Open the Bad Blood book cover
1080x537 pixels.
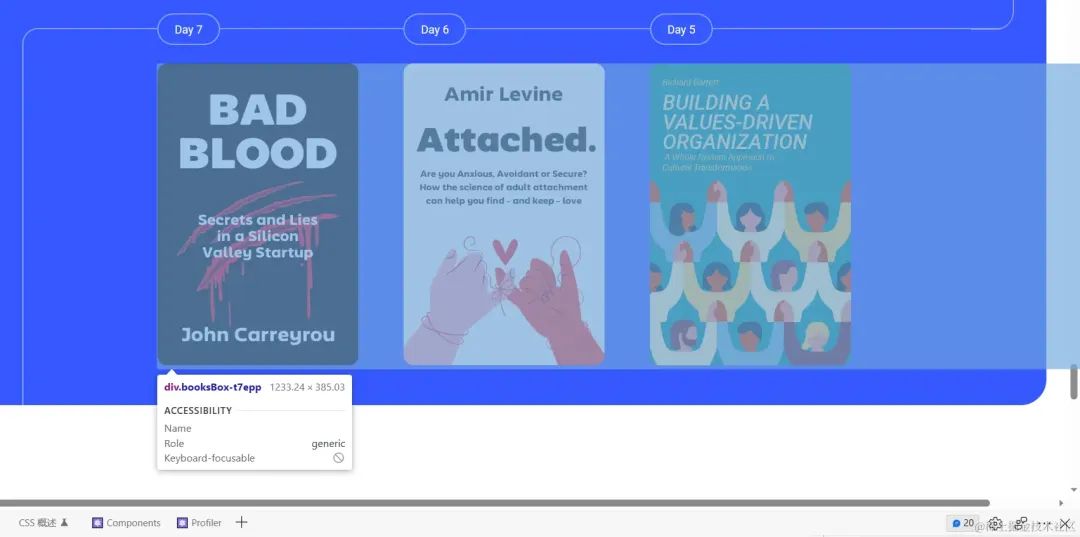(258, 214)
